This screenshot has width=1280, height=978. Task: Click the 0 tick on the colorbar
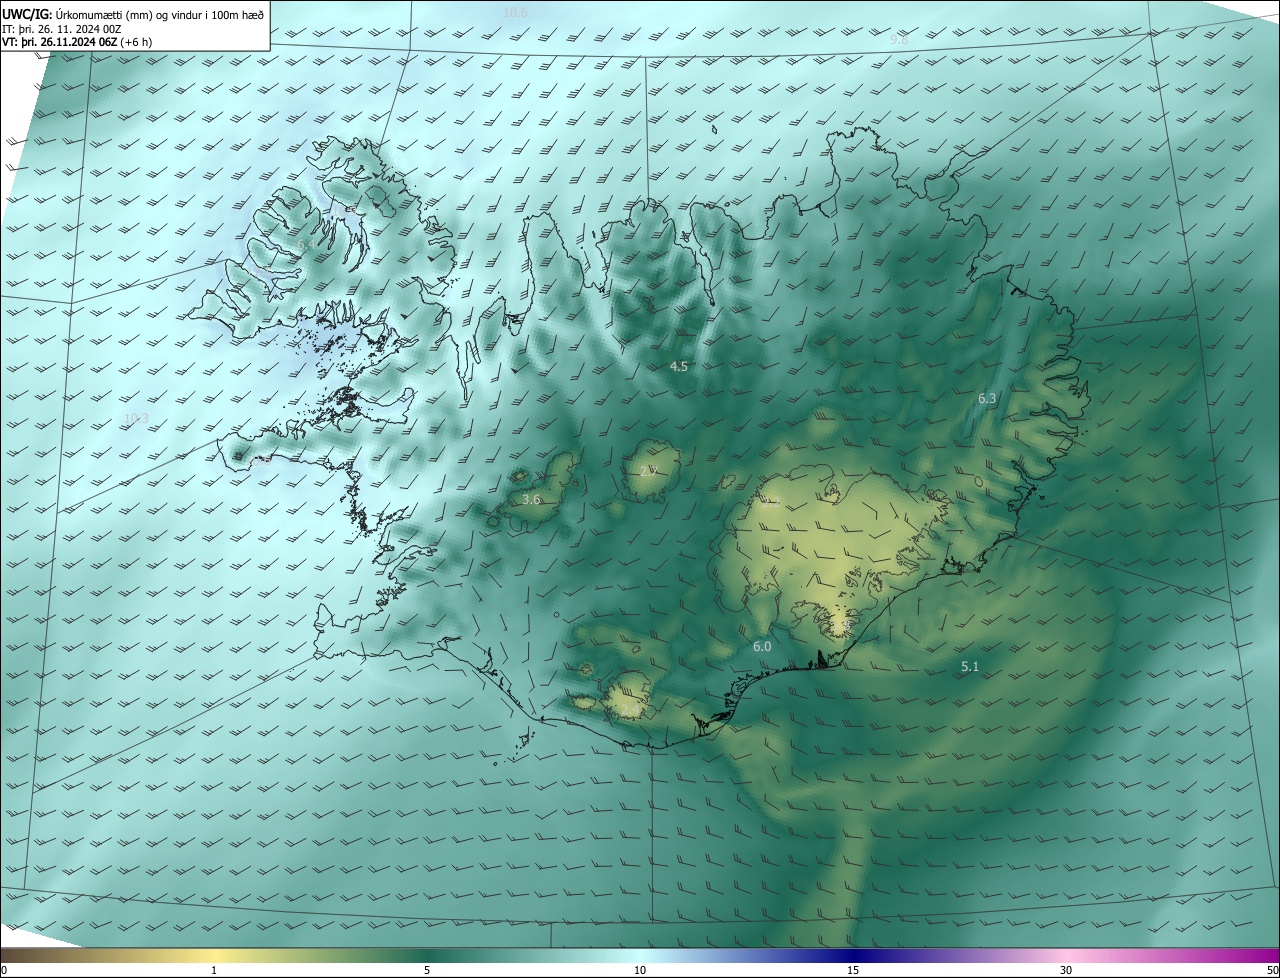[4, 970]
